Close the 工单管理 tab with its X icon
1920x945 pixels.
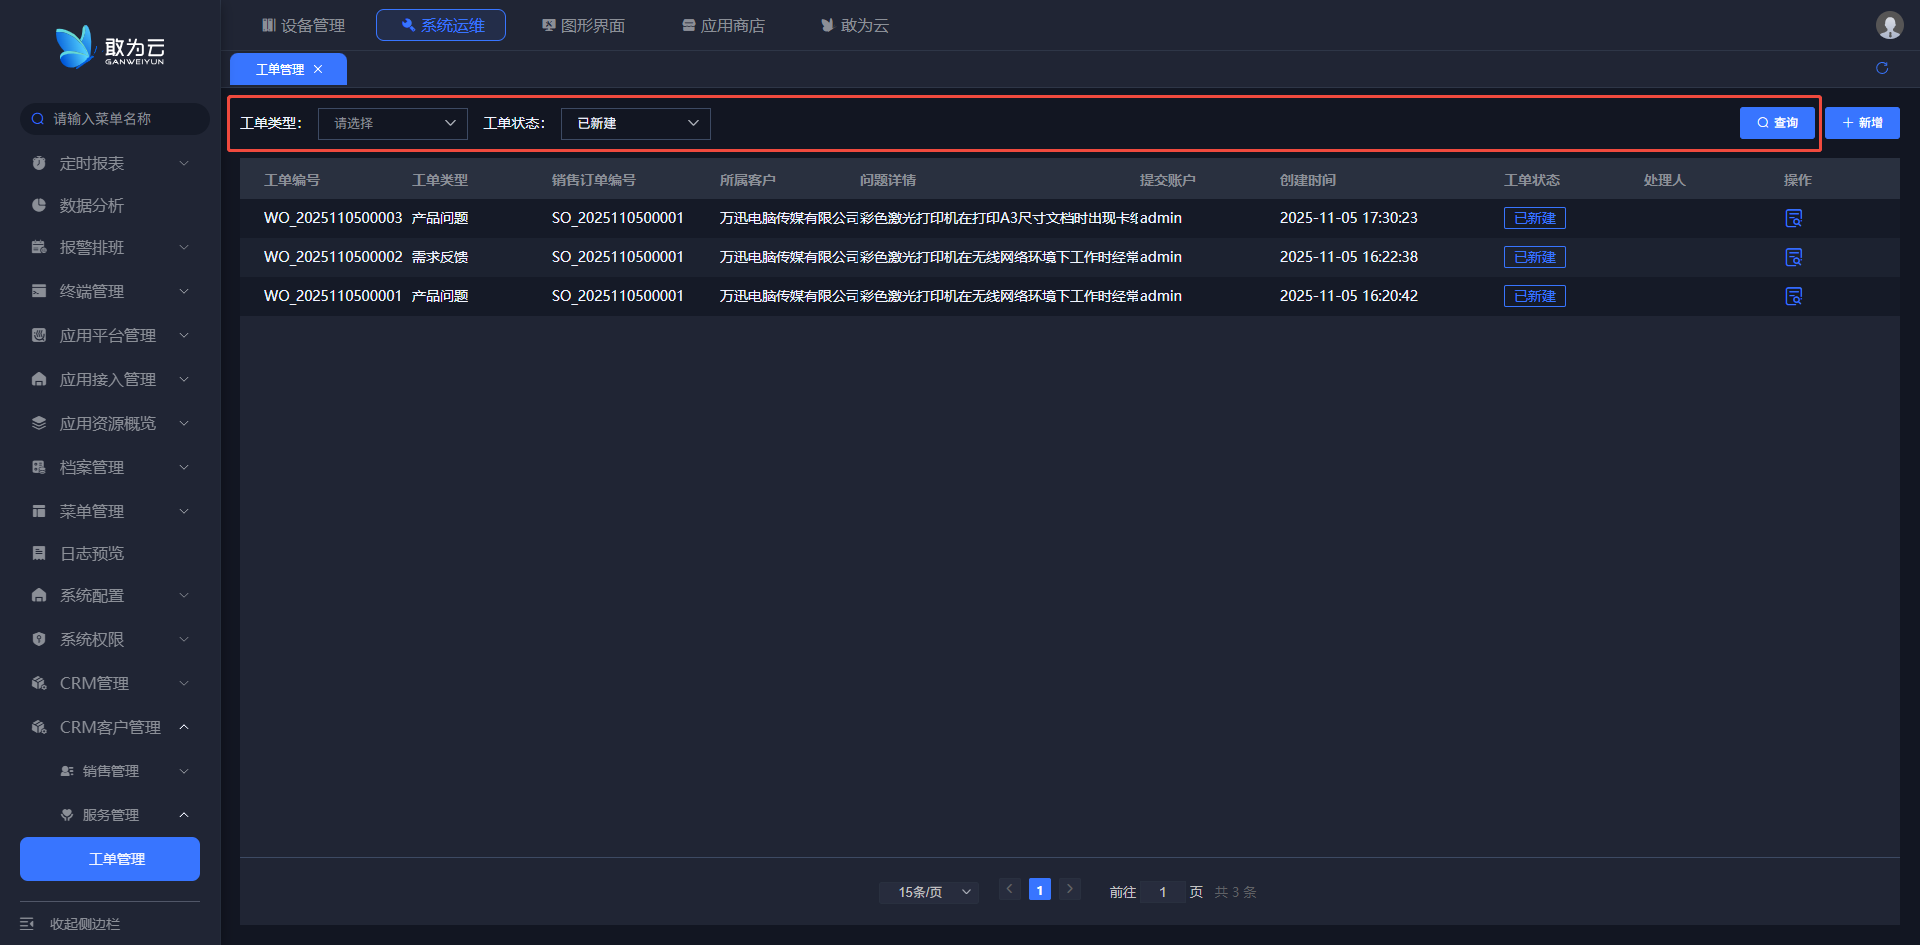tap(318, 69)
